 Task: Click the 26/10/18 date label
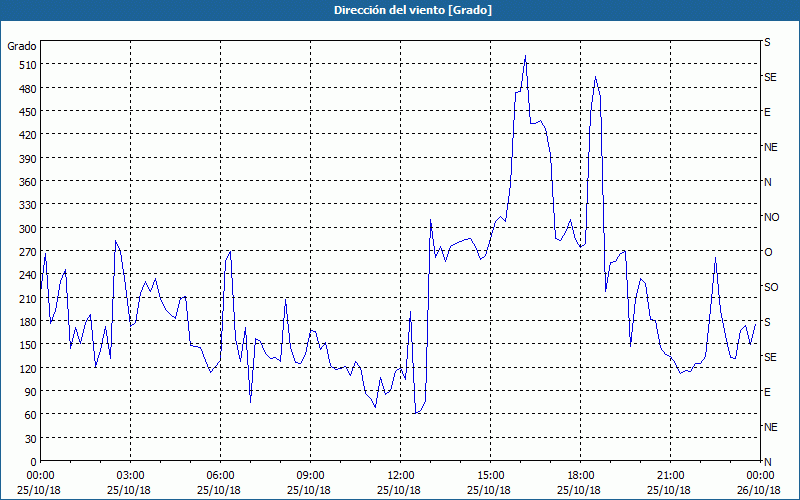point(759,490)
